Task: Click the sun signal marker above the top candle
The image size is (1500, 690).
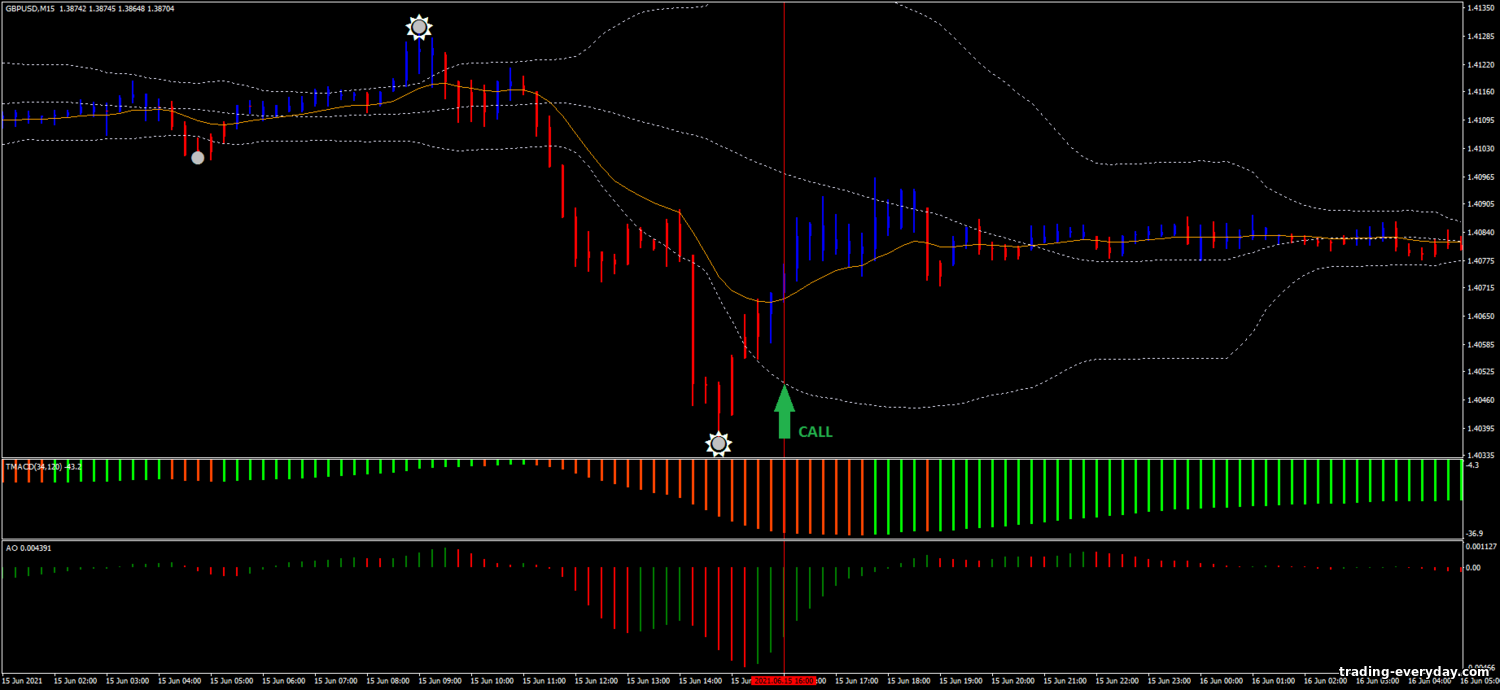Action: pyautogui.click(x=419, y=27)
